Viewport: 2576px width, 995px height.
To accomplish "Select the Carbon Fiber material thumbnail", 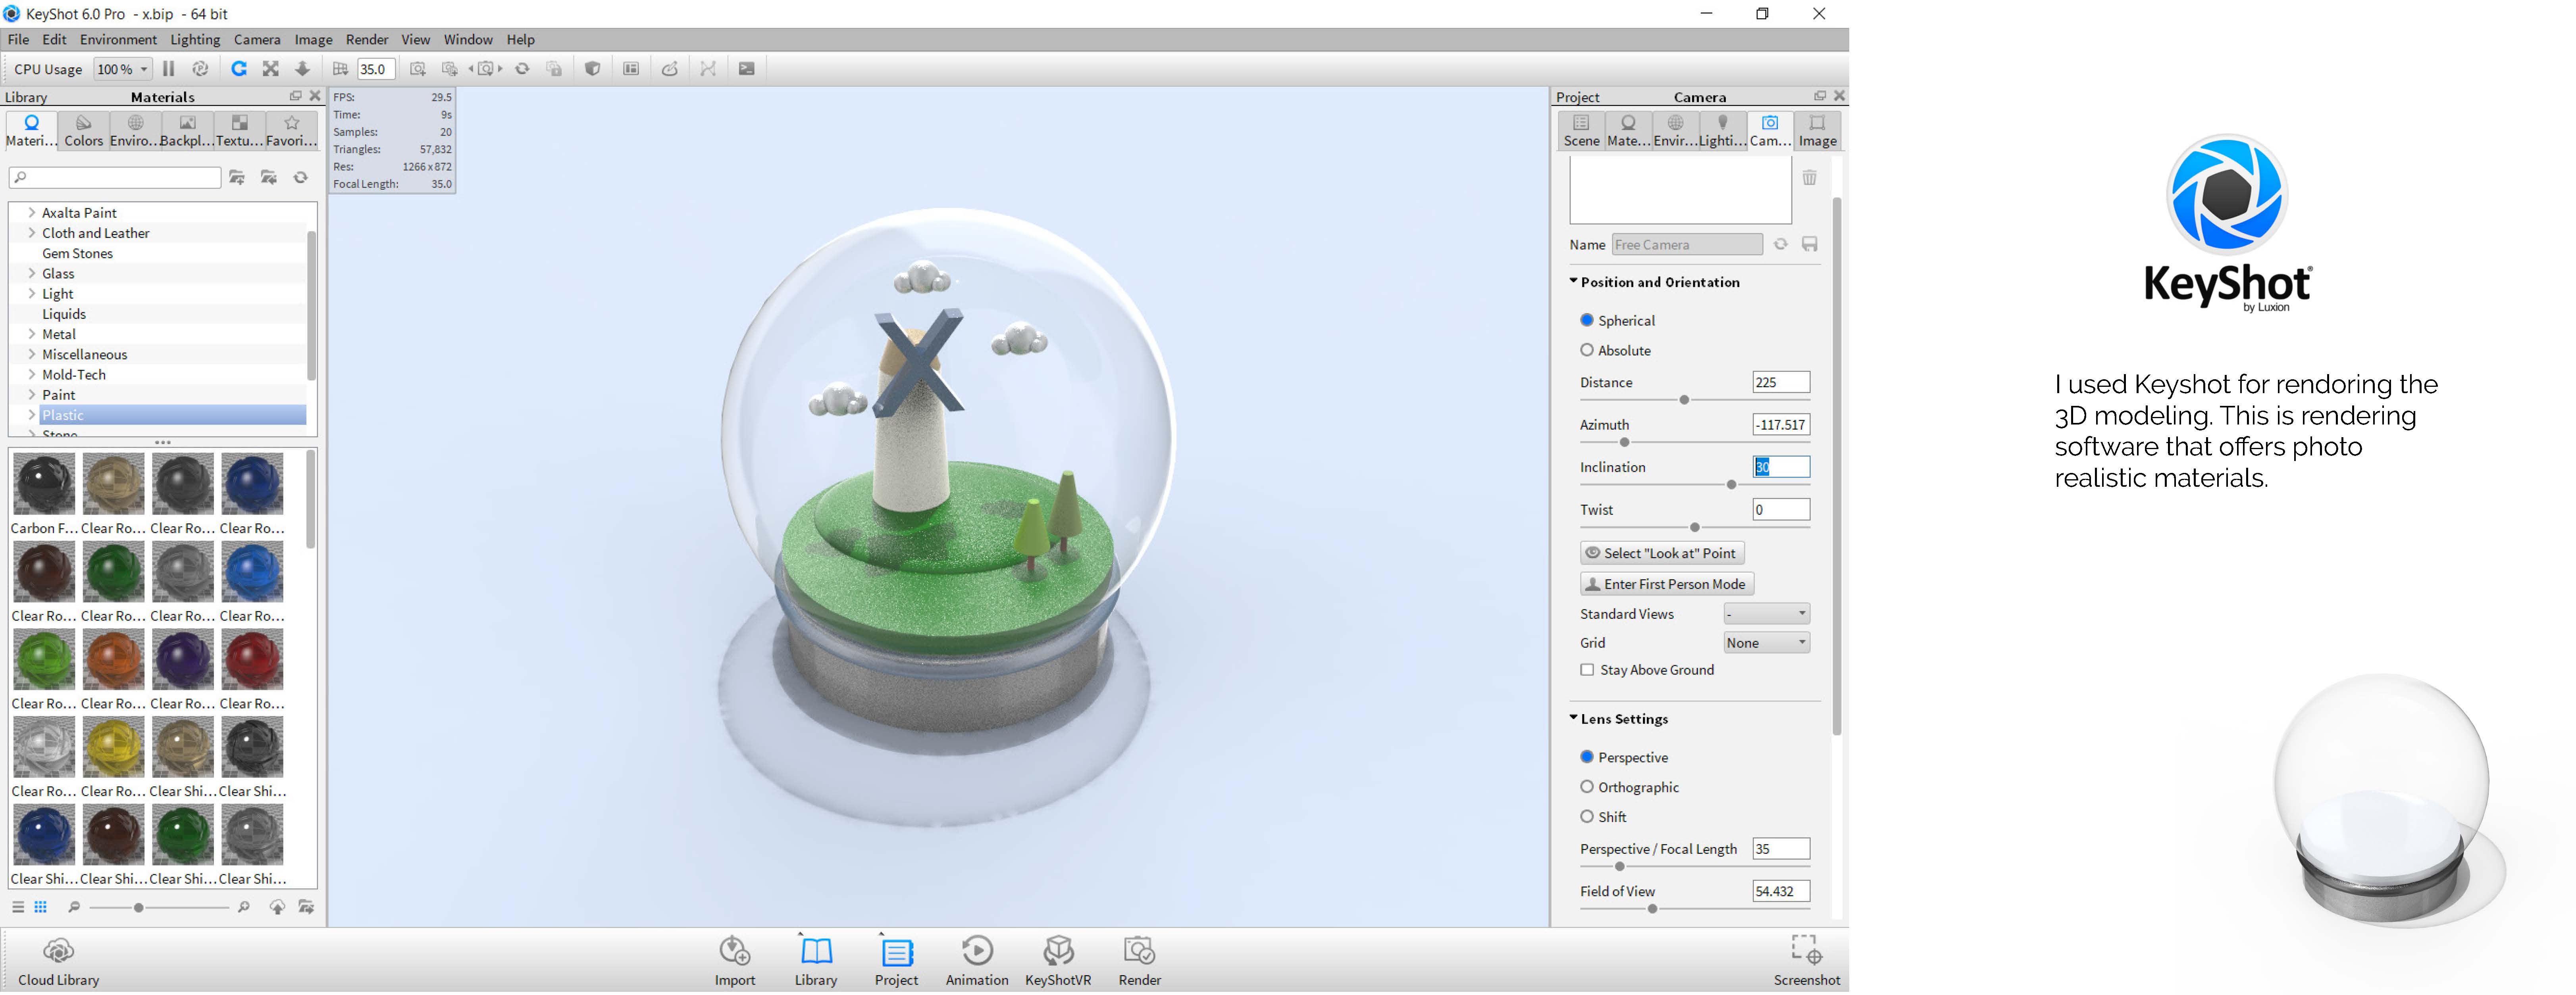I will tap(44, 484).
